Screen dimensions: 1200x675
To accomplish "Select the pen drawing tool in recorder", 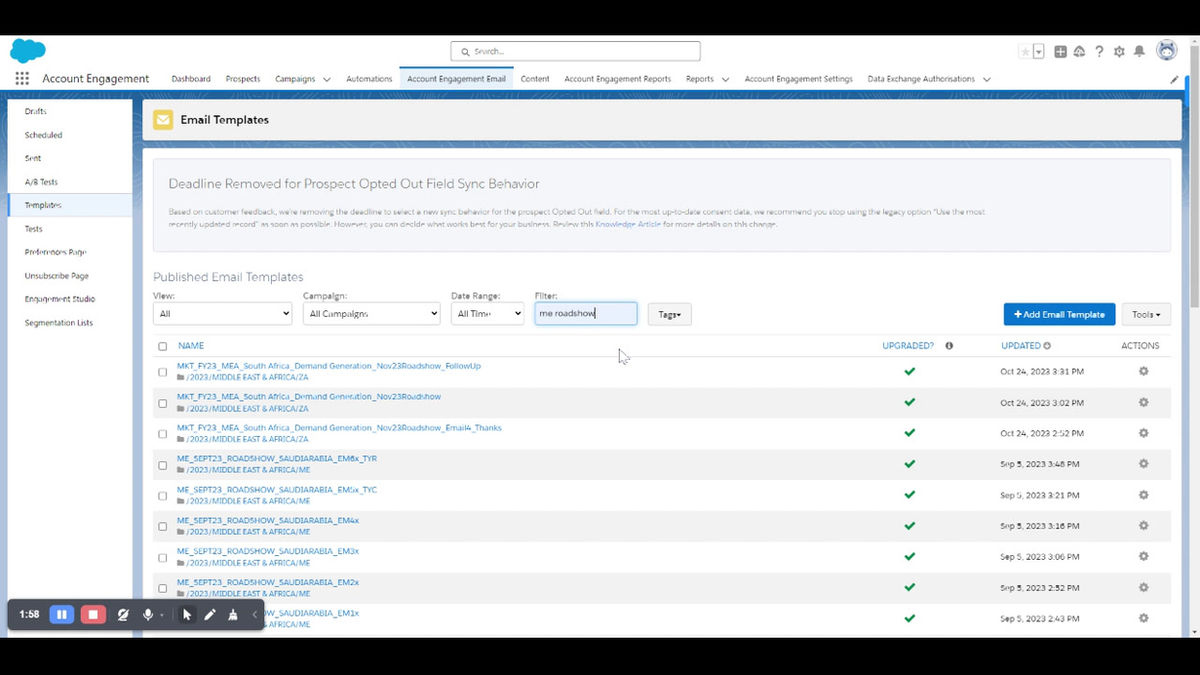I will point(210,614).
